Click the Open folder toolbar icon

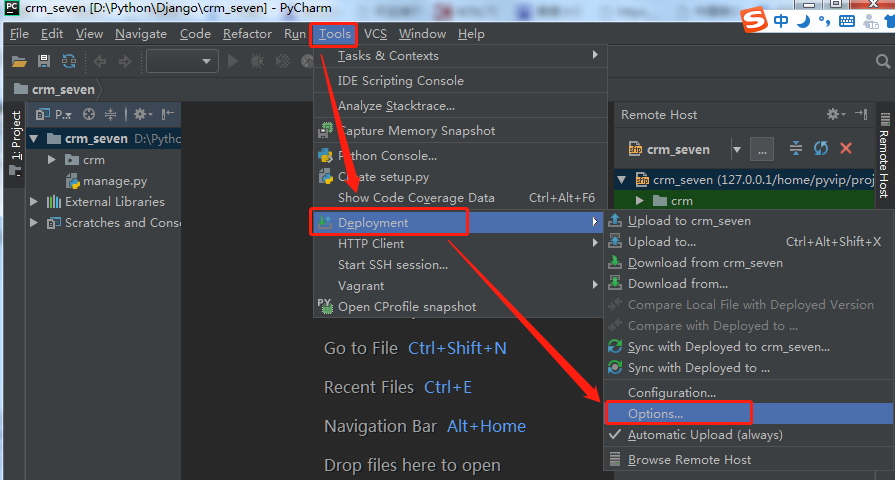tap(19, 61)
